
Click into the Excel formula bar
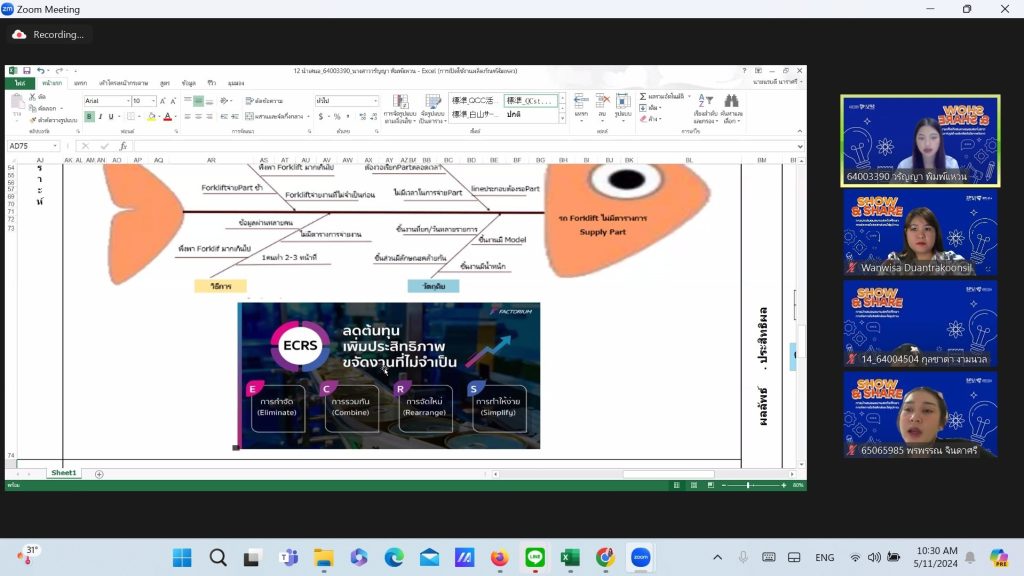(x=465, y=146)
